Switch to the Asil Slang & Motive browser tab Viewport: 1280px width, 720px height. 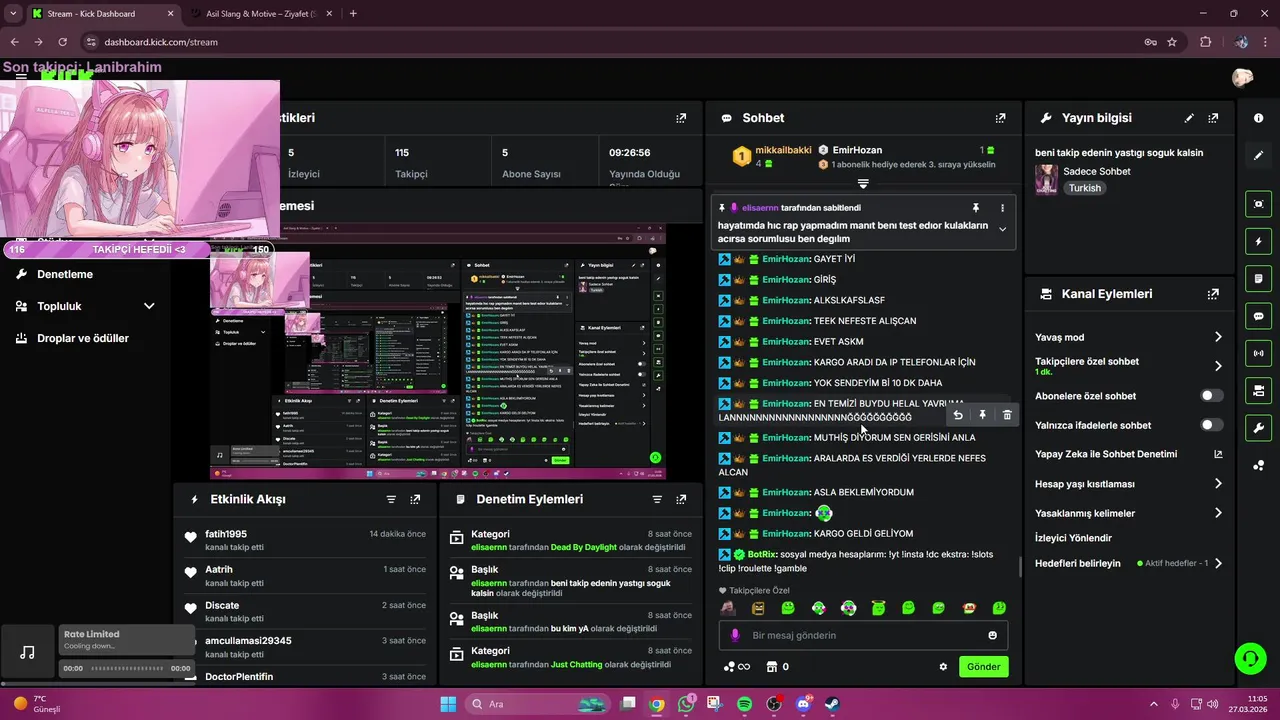[x=259, y=14]
